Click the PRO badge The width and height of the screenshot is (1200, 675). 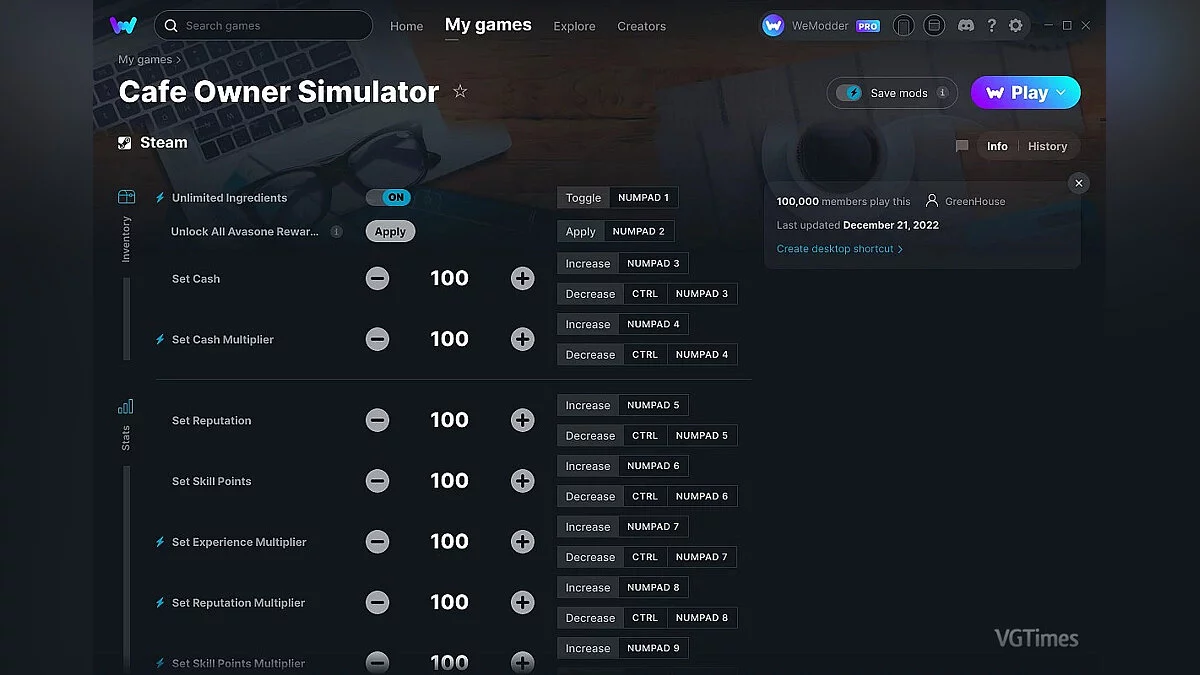[x=868, y=26]
